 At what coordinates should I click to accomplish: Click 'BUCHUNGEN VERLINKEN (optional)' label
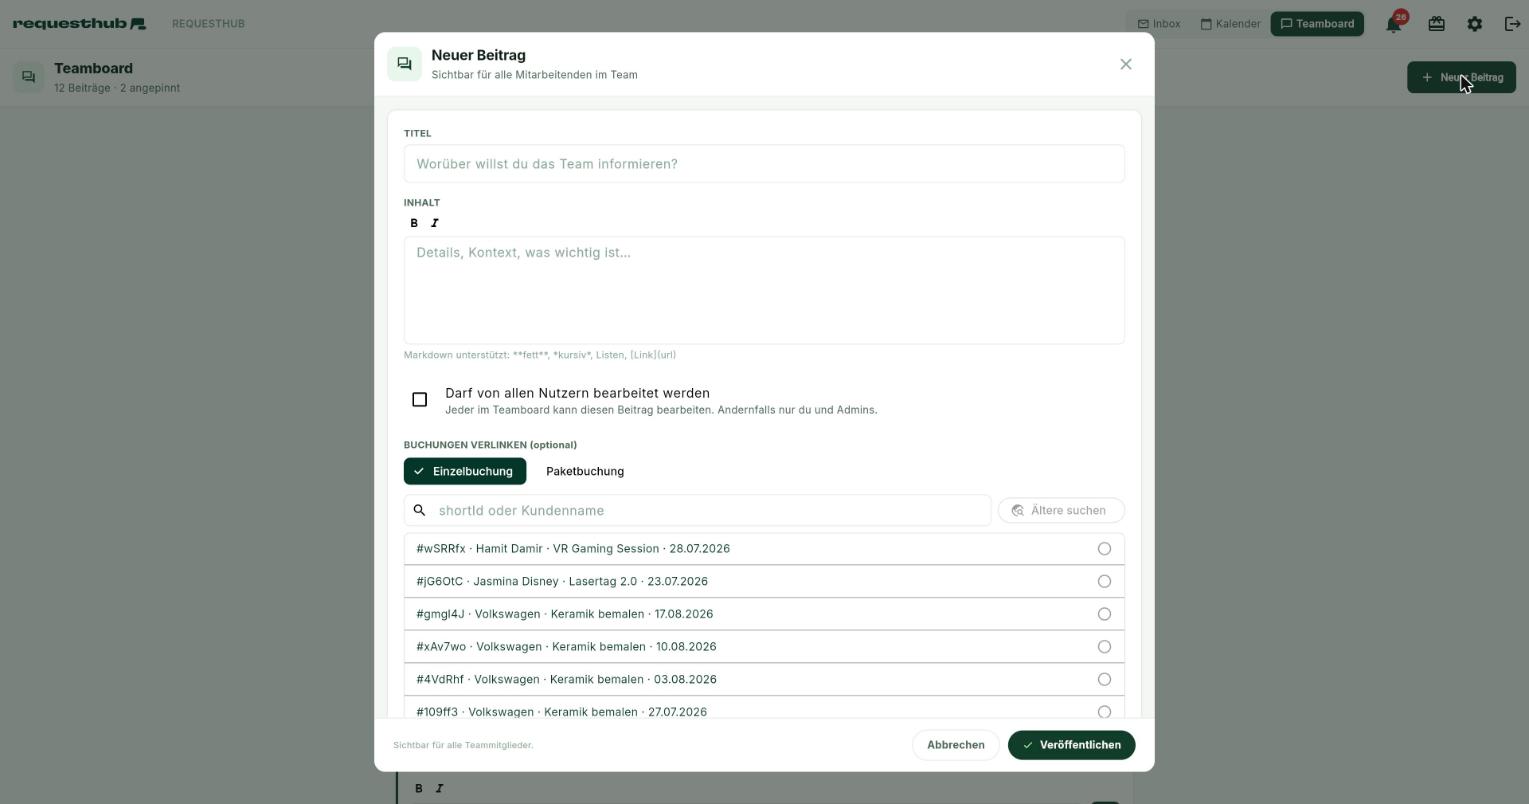[x=490, y=445]
